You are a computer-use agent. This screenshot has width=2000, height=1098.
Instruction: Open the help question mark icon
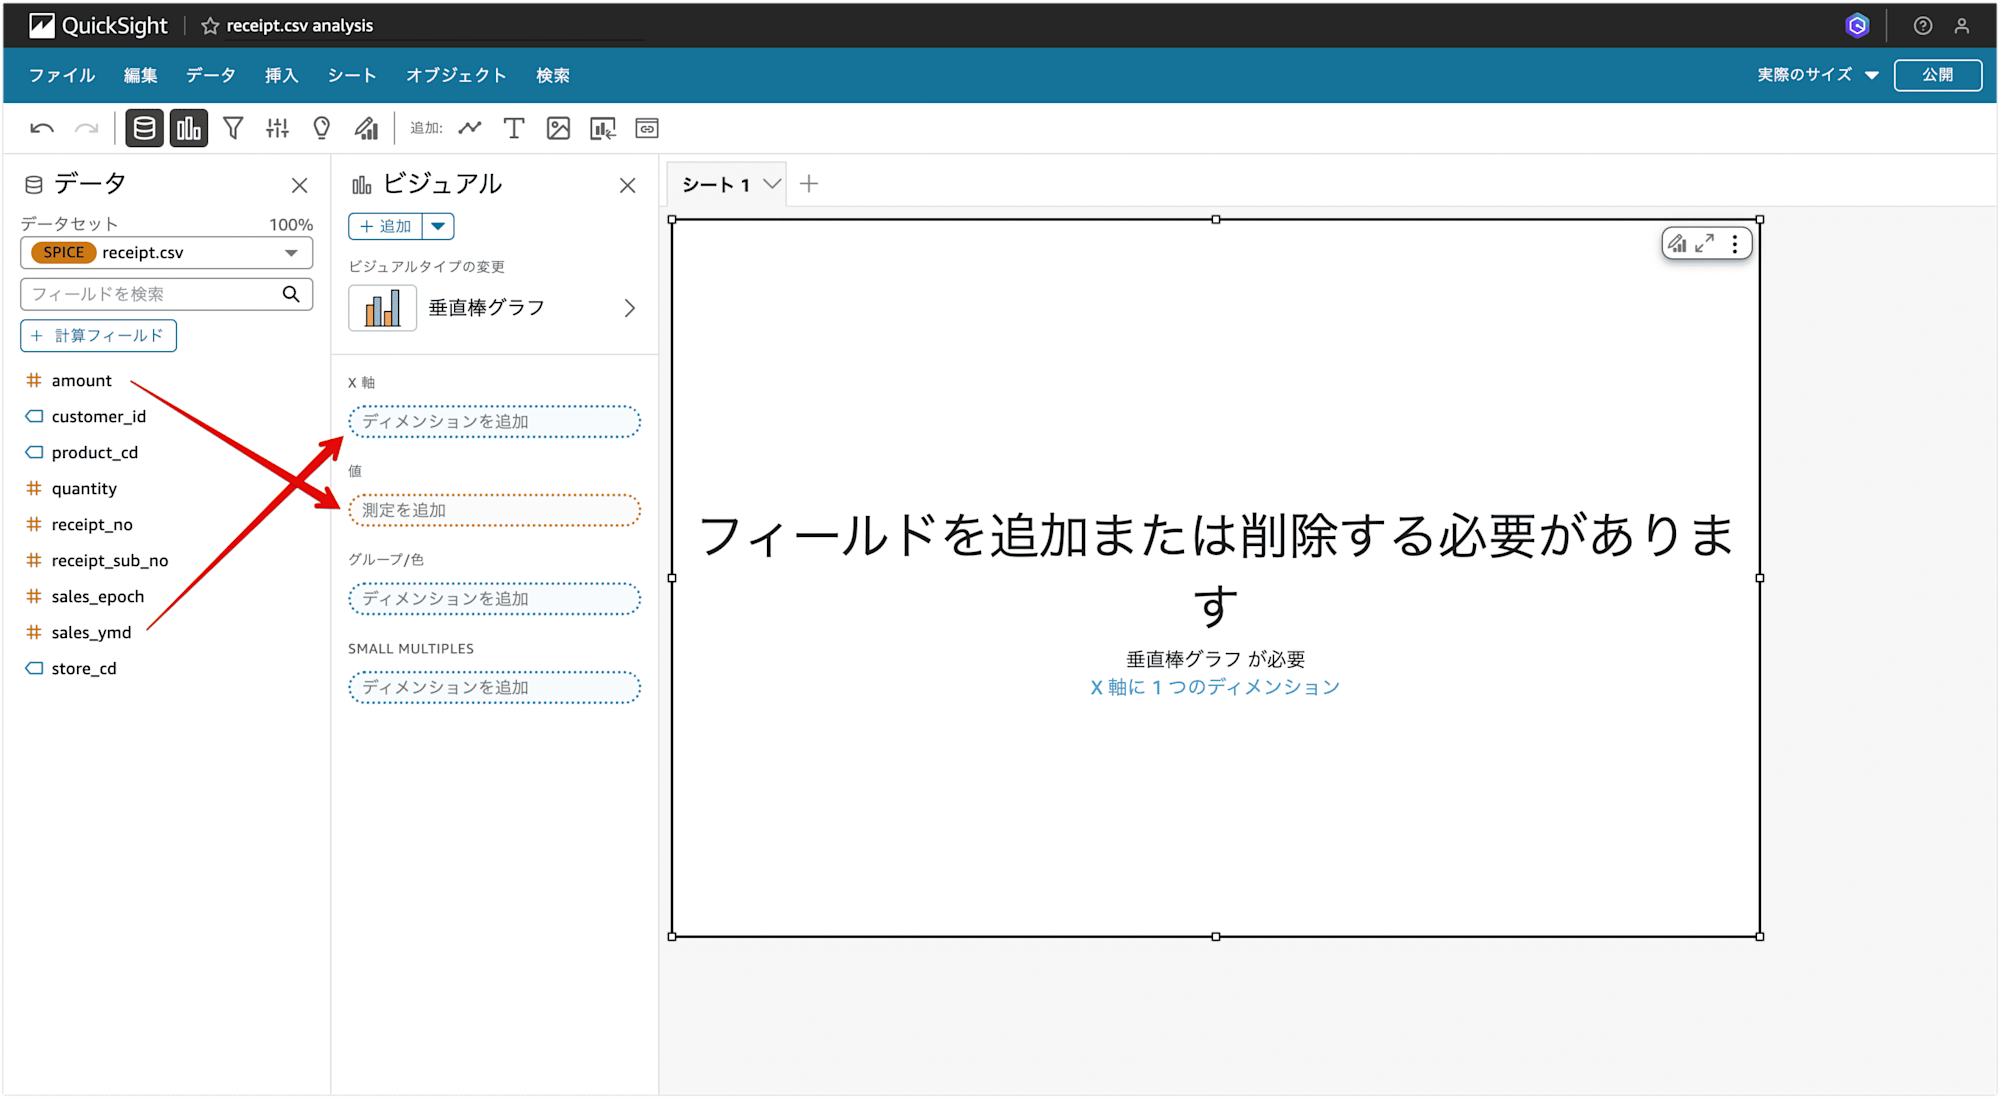pyautogui.click(x=1922, y=26)
